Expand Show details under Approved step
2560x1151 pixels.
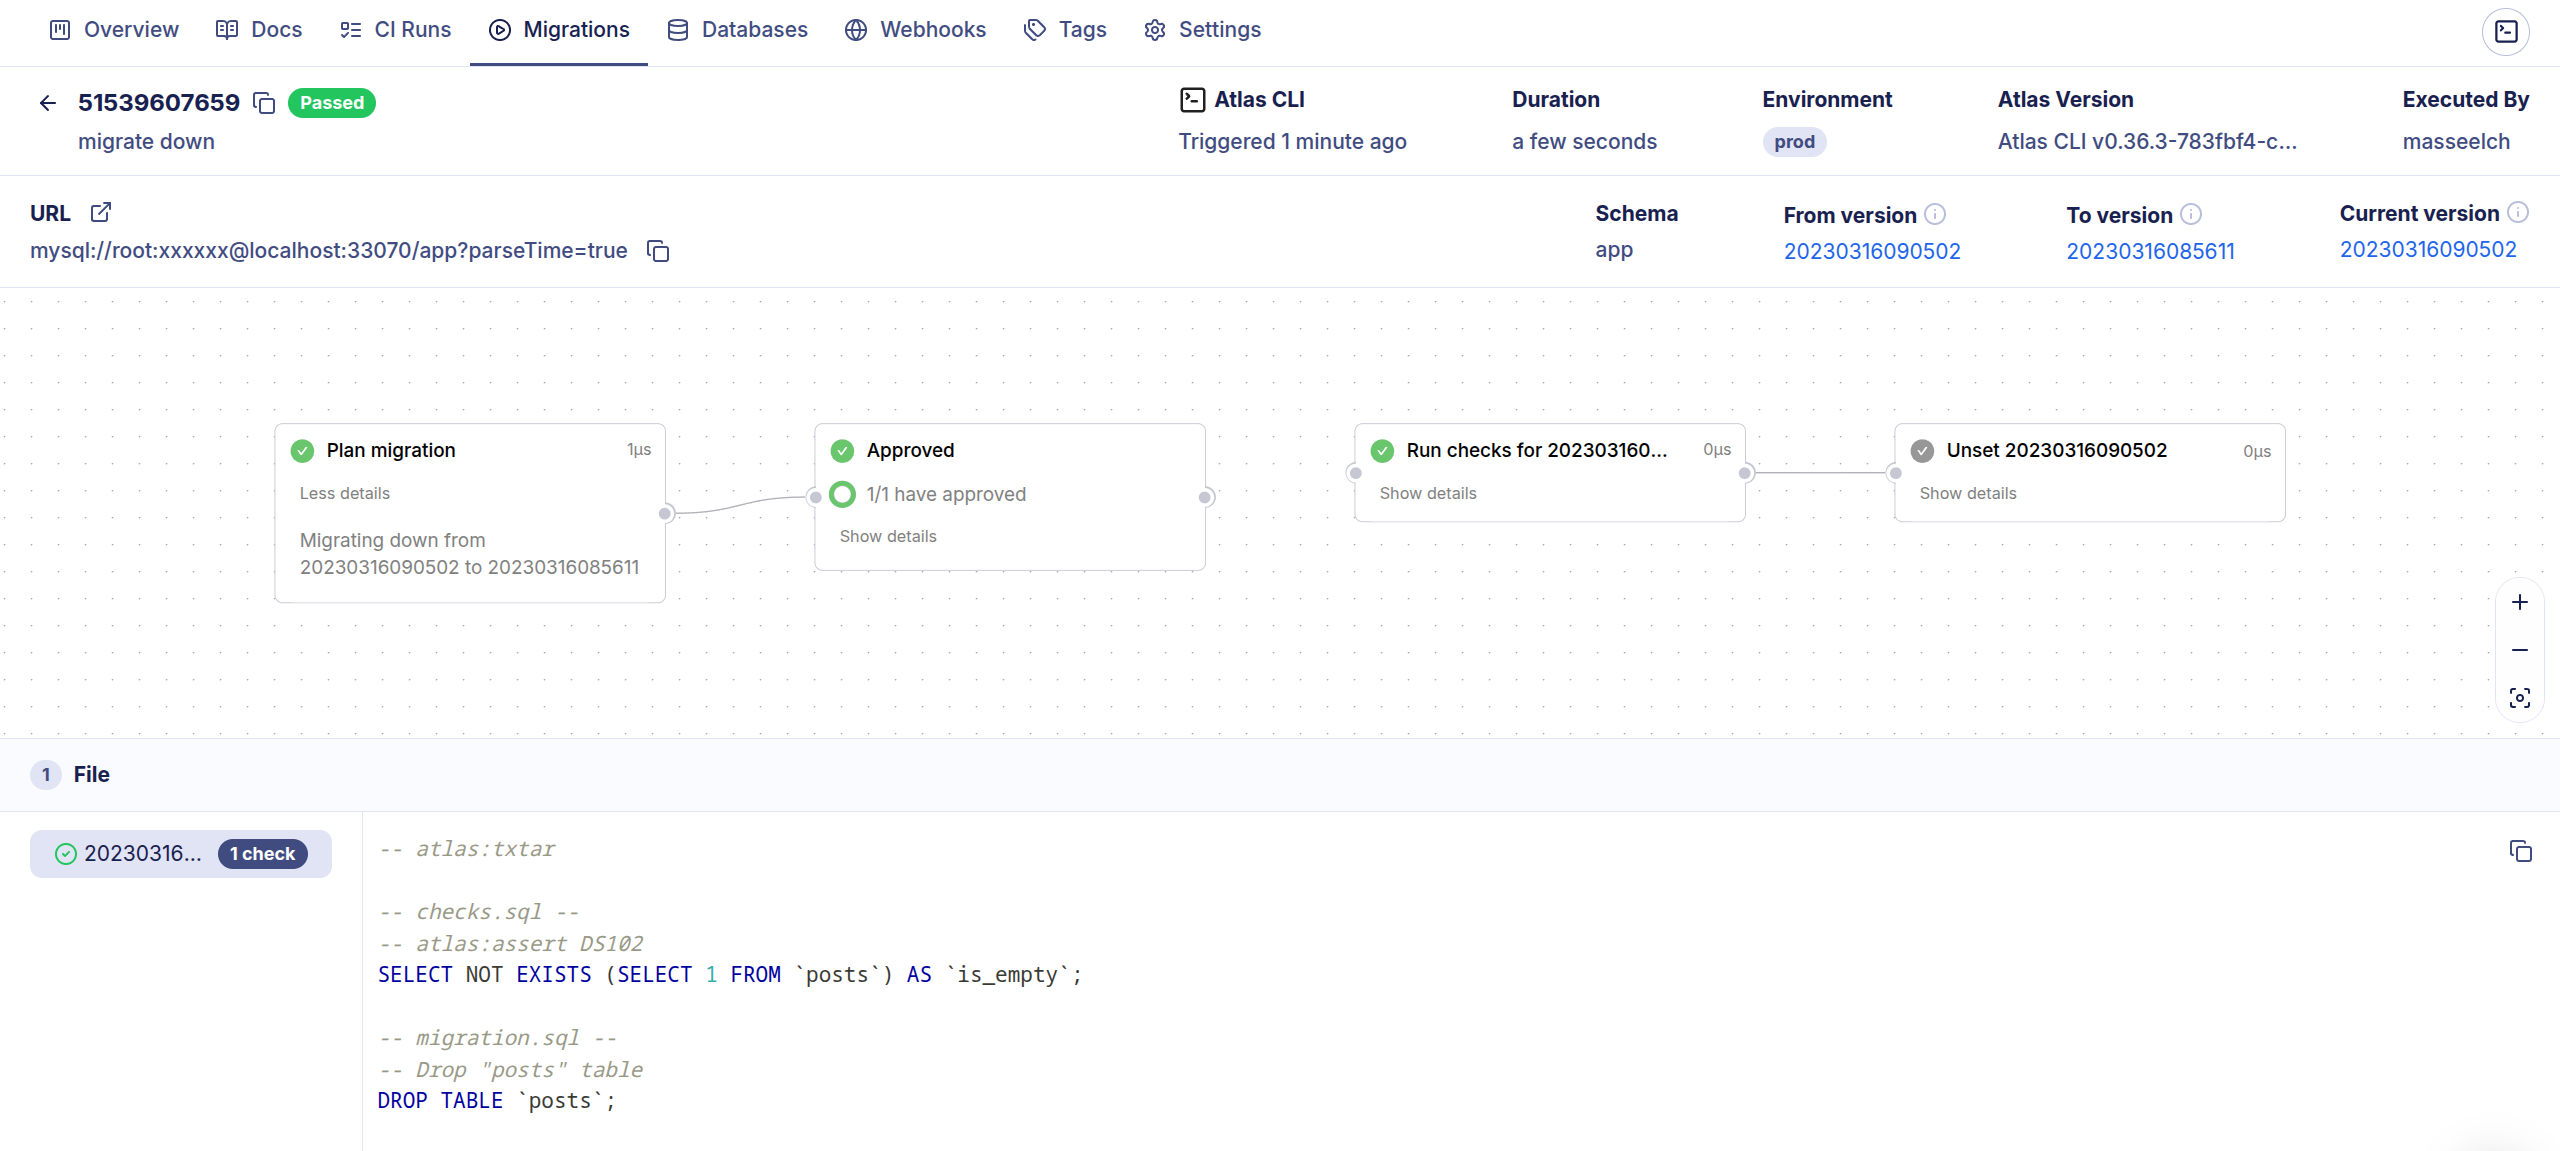(x=887, y=536)
